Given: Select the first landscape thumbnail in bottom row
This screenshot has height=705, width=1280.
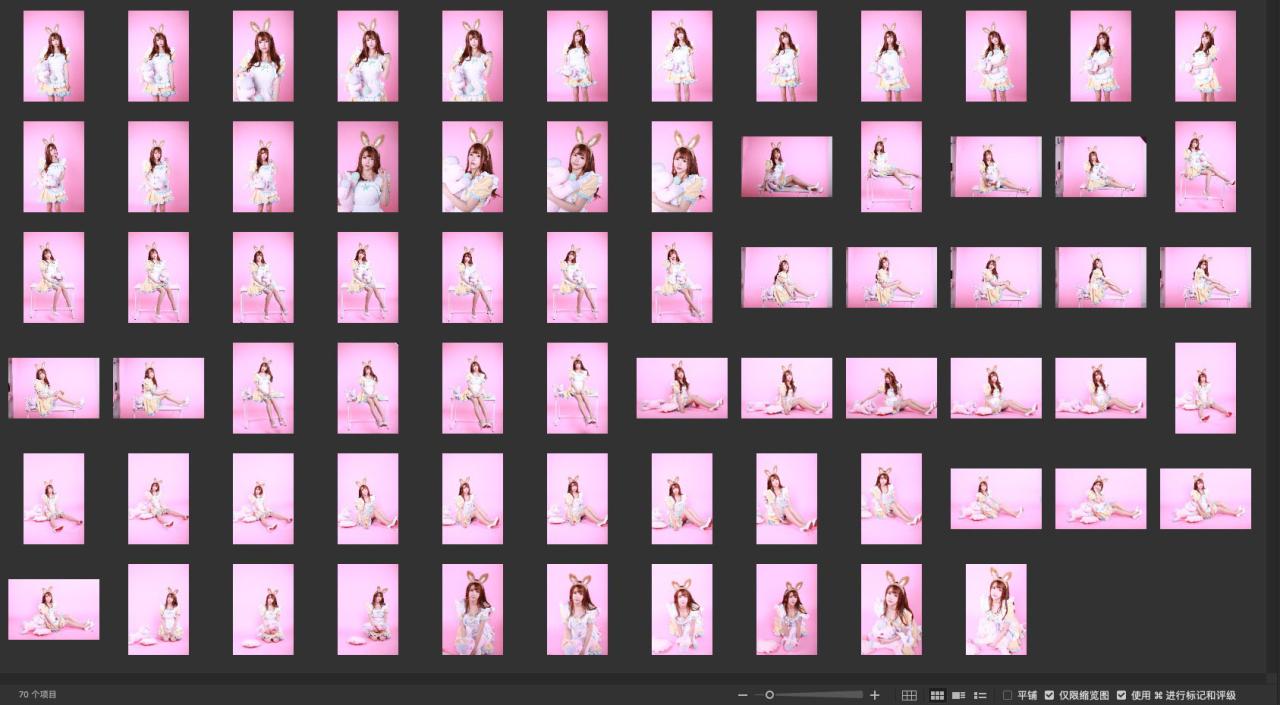Looking at the screenshot, I should [53, 609].
